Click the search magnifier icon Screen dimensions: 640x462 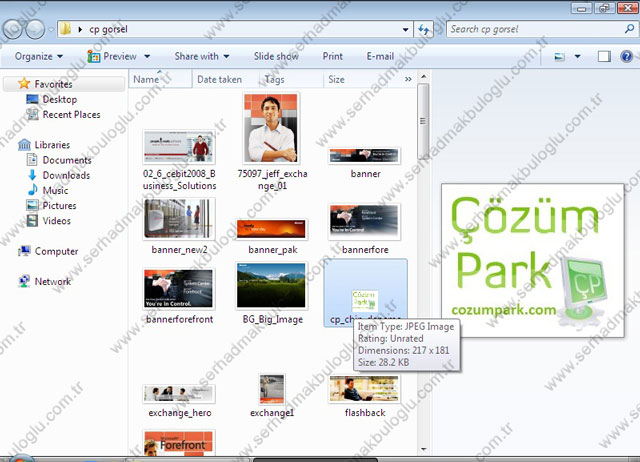(629, 29)
